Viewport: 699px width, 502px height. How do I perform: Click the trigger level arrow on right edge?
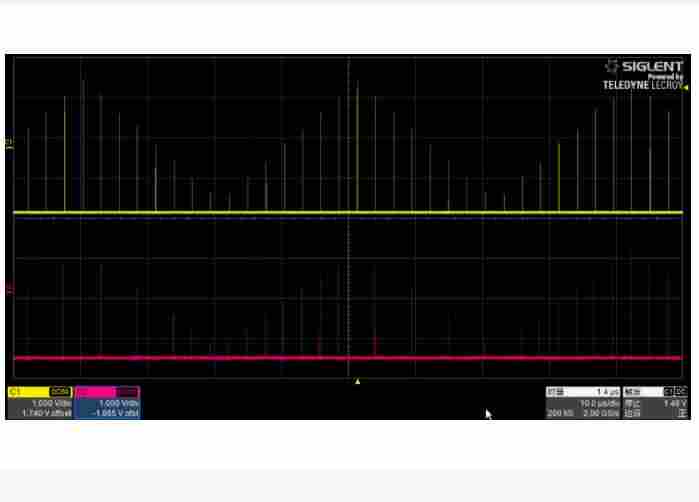(x=686, y=88)
